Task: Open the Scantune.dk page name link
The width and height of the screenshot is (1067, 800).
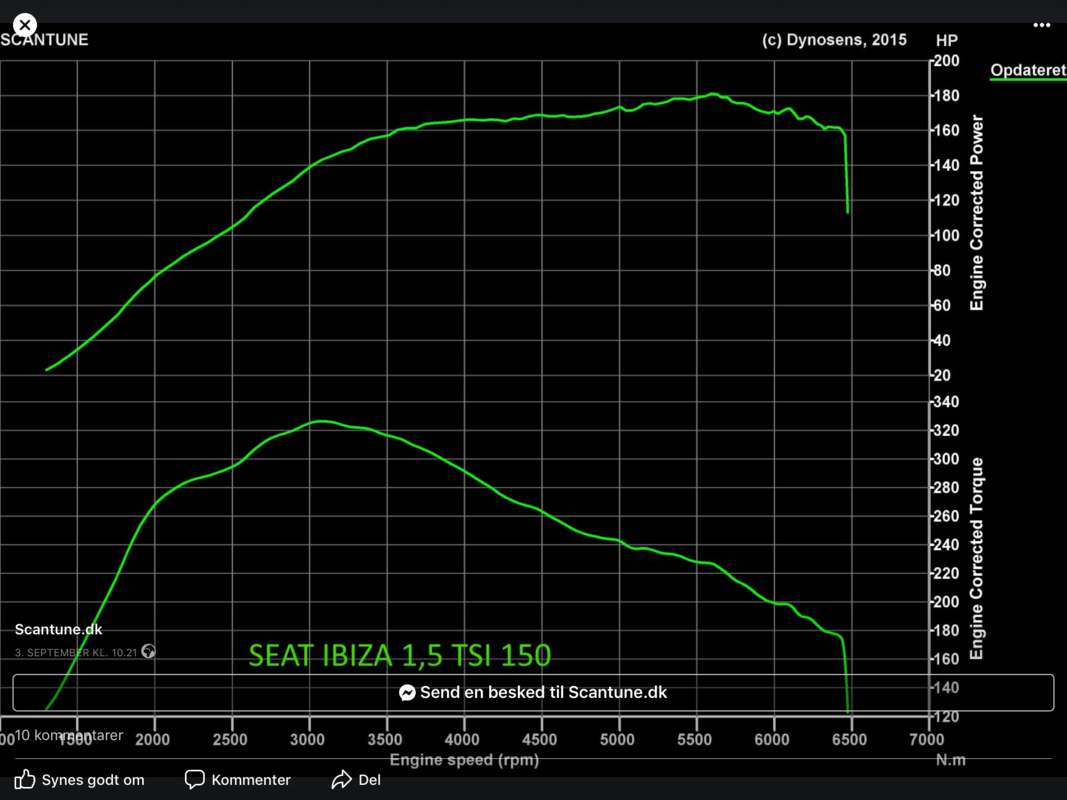Action: pos(58,630)
